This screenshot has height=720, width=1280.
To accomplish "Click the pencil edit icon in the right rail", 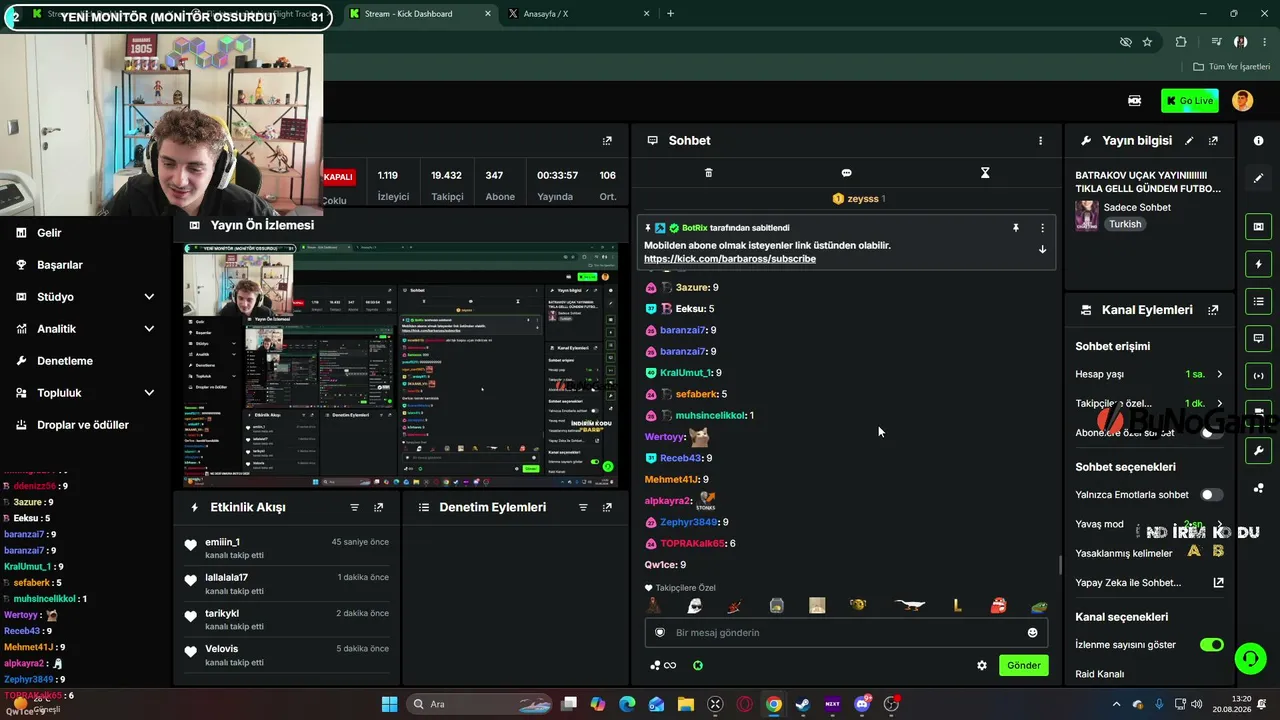I will 1258,178.
